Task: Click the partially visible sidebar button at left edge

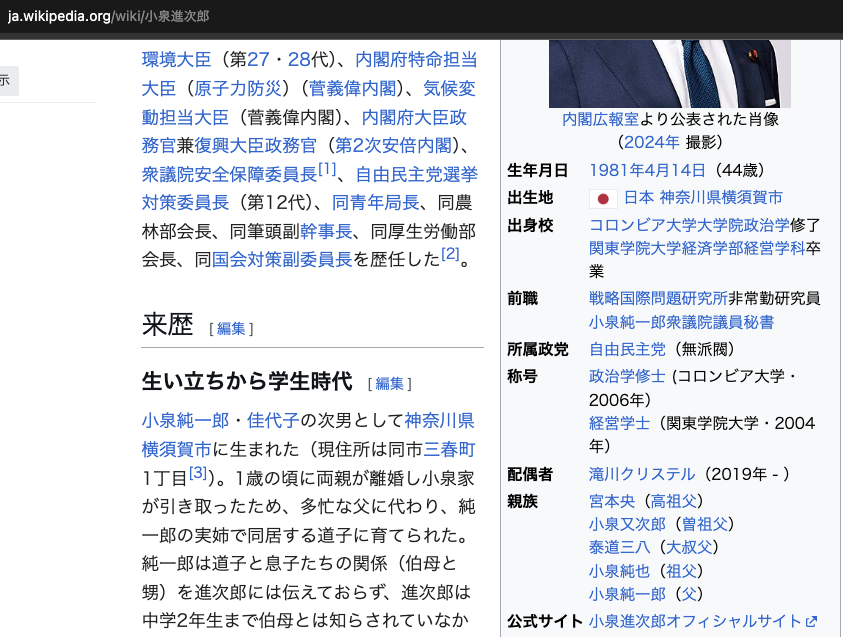Action: (x=9, y=81)
